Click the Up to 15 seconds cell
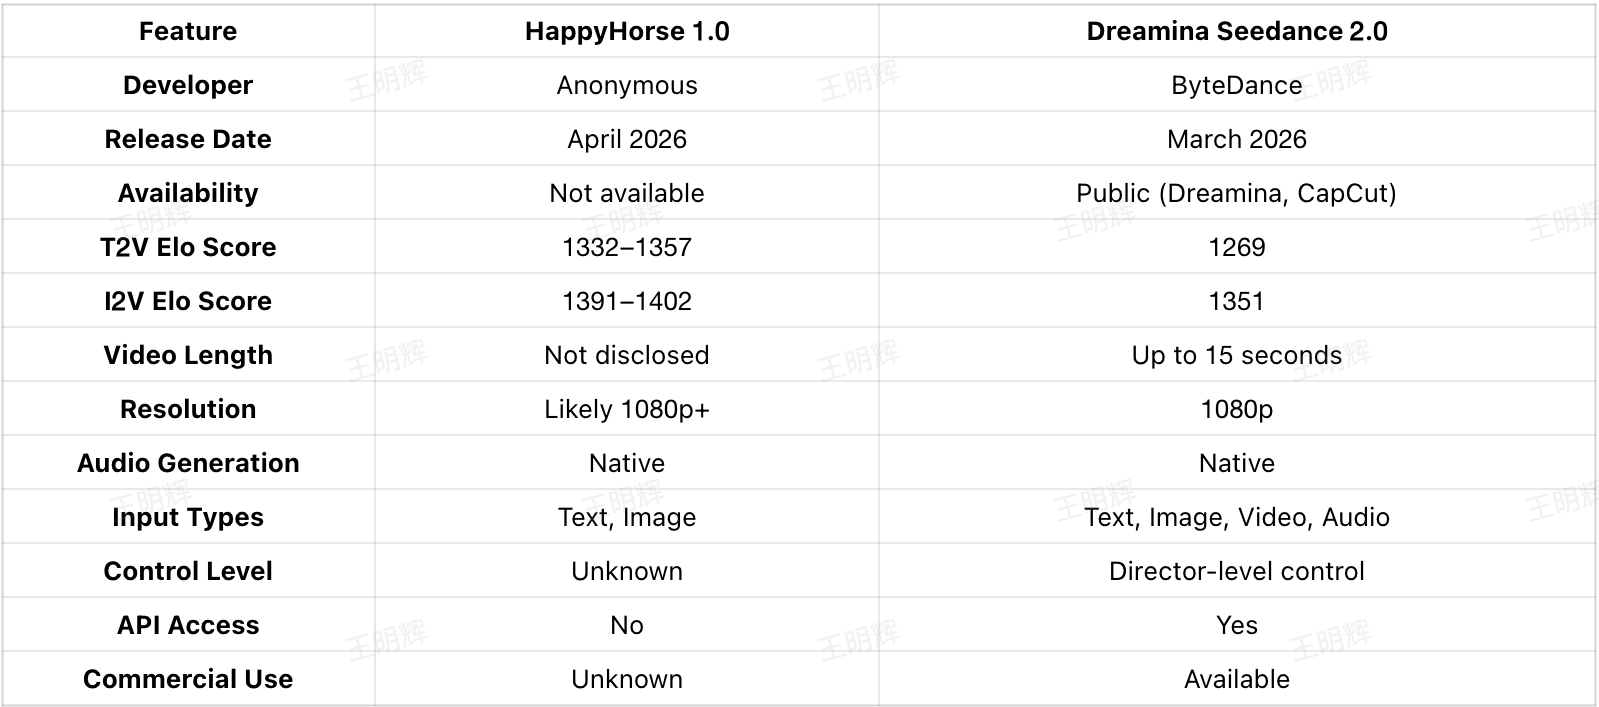Image resolution: width=1599 pixels, height=707 pixels. [x=1236, y=355]
